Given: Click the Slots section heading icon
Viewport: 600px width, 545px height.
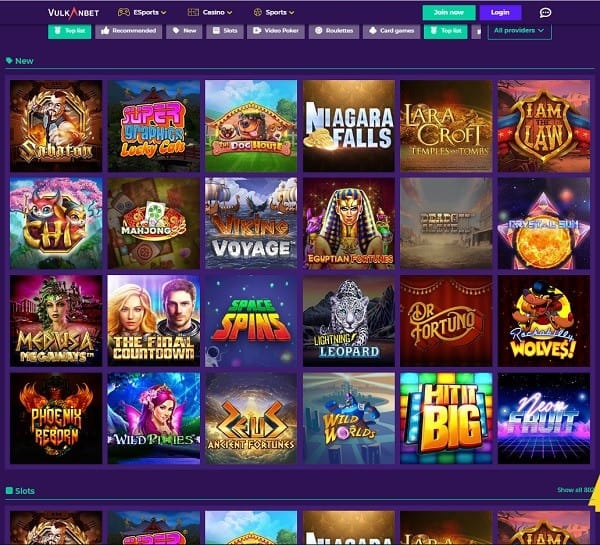Looking at the screenshot, I should [9, 490].
